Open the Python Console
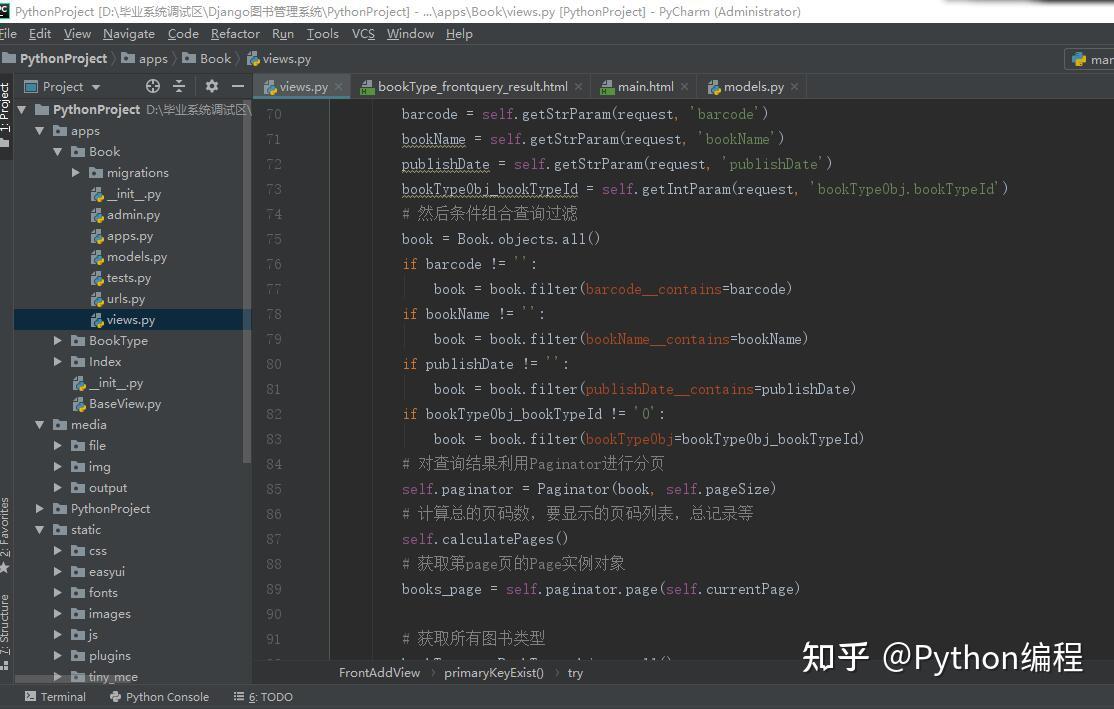 tap(158, 696)
